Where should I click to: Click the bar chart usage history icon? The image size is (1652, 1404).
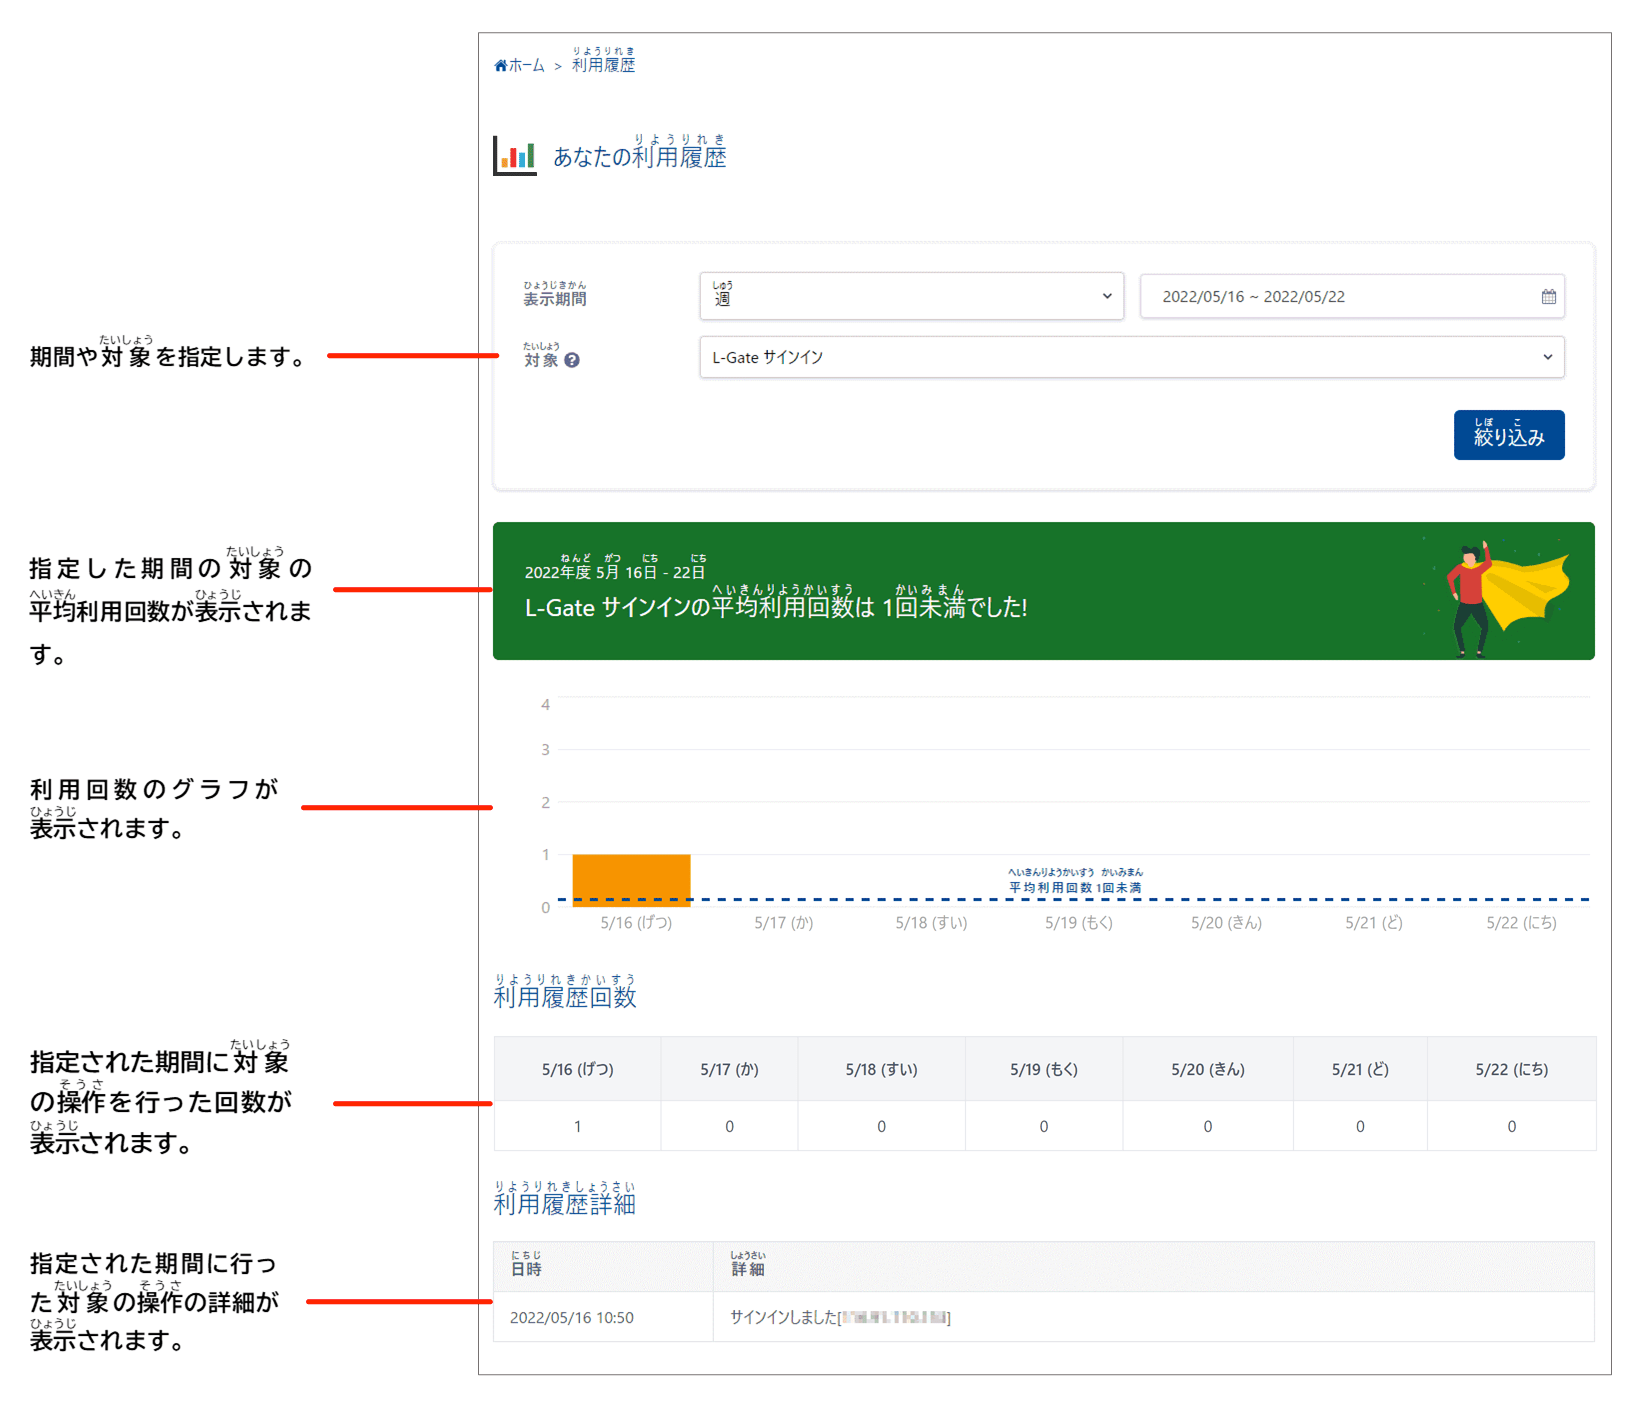pos(515,156)
